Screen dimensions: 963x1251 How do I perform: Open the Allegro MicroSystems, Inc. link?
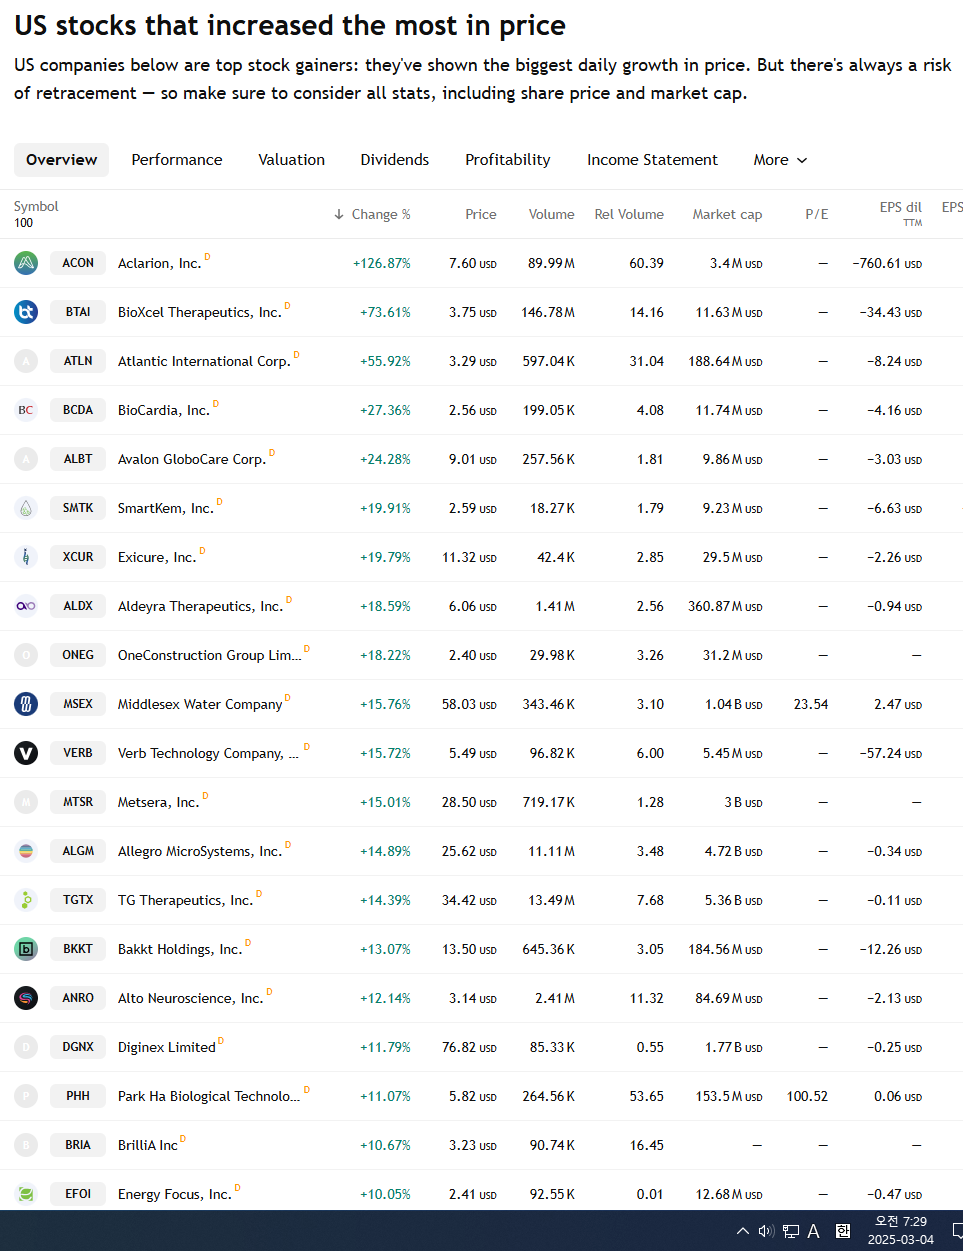[200, 851]
